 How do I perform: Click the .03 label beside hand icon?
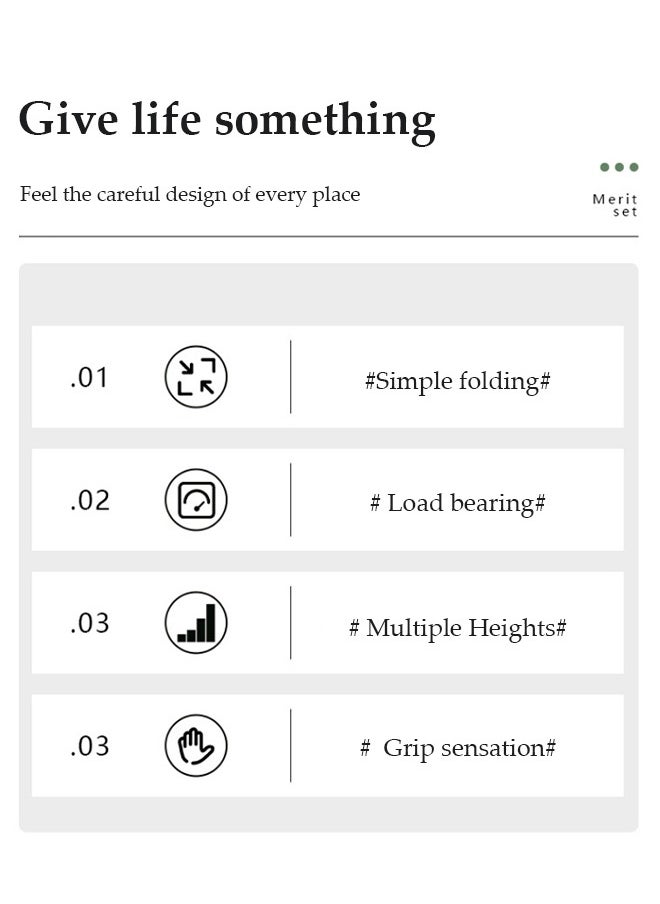[89, 747]
